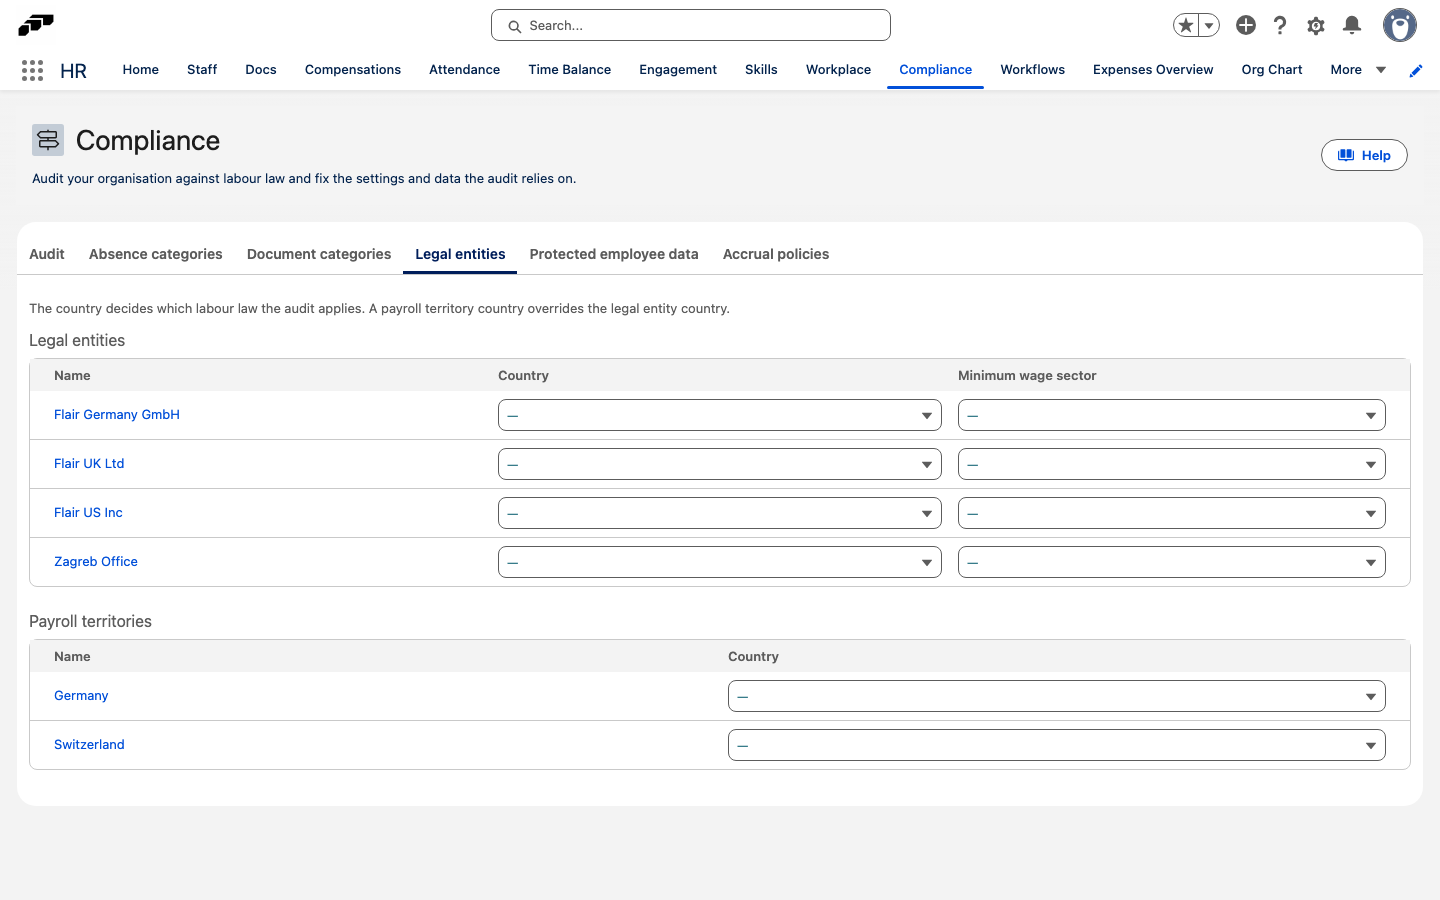This screenshot has height=900, width=1440.
Task: Focus the global Search field
Action: [691, 25]
